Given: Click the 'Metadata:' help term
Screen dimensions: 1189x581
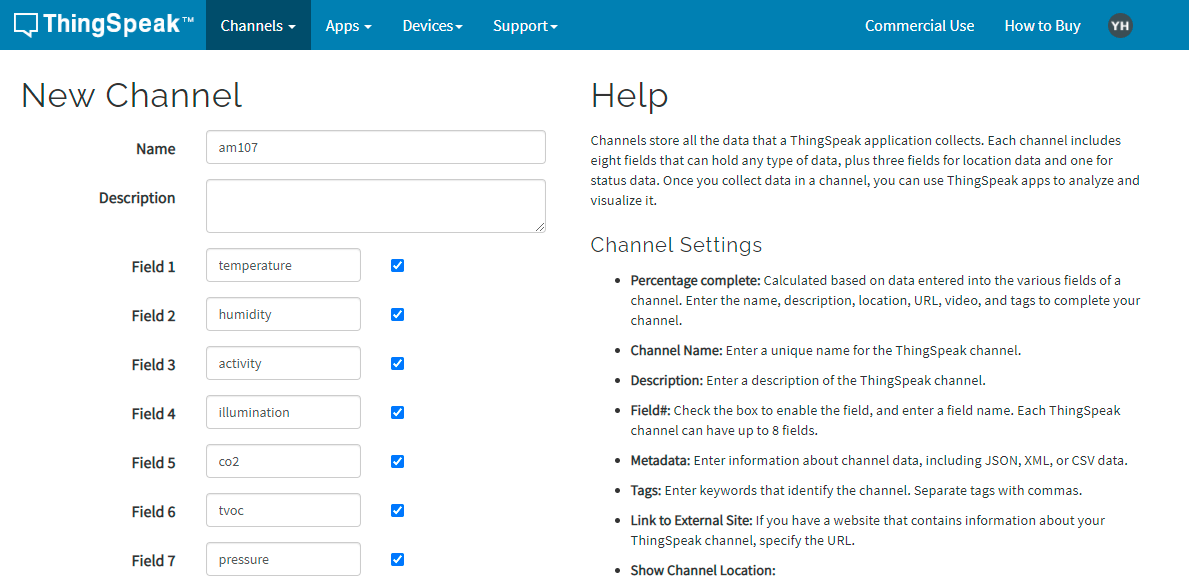Looking at the screenshot, I should [660, 460].
